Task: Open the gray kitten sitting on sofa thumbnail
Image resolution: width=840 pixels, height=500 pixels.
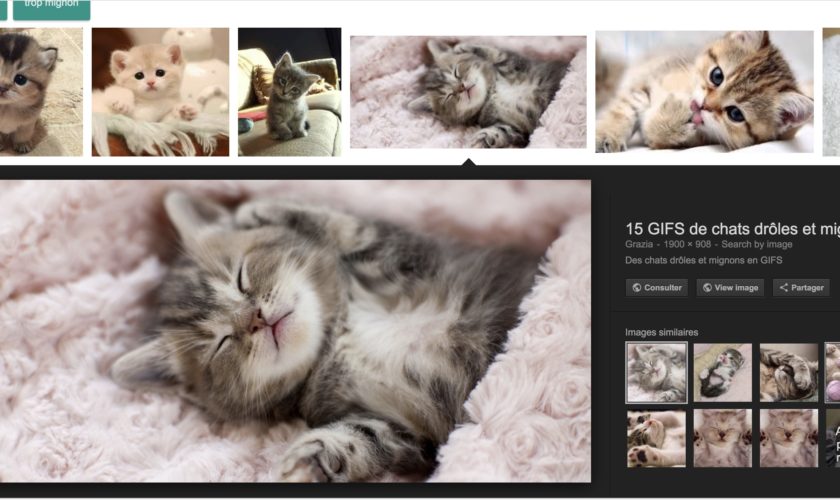Action: tap(289, 92)
